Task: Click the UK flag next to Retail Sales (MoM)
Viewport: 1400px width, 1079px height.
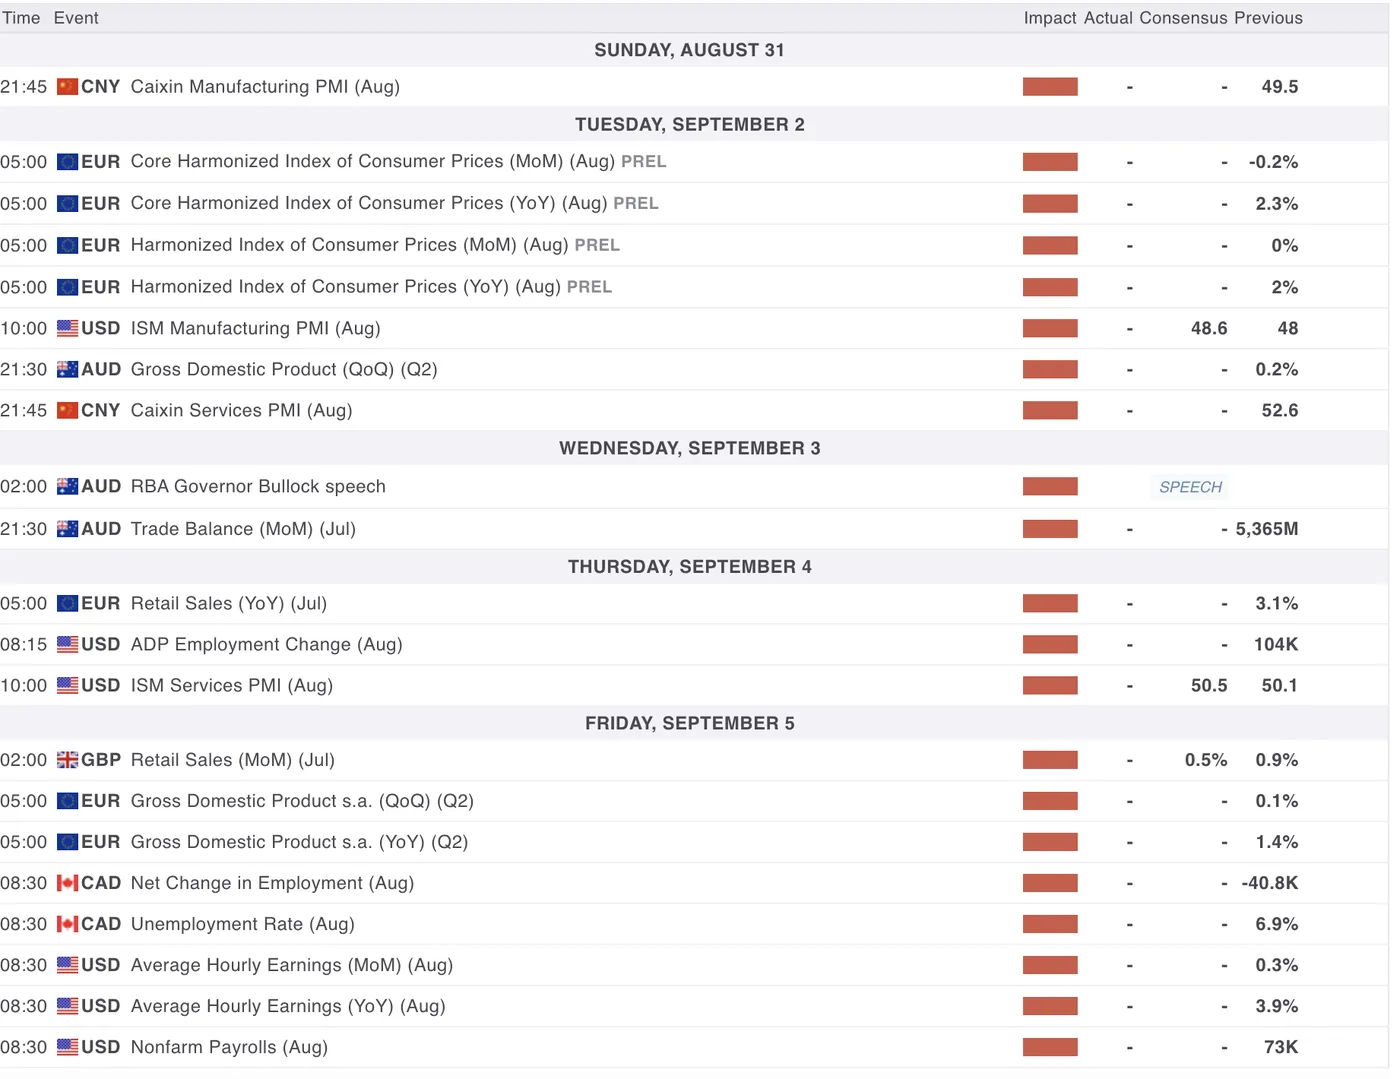Action: 67,760
